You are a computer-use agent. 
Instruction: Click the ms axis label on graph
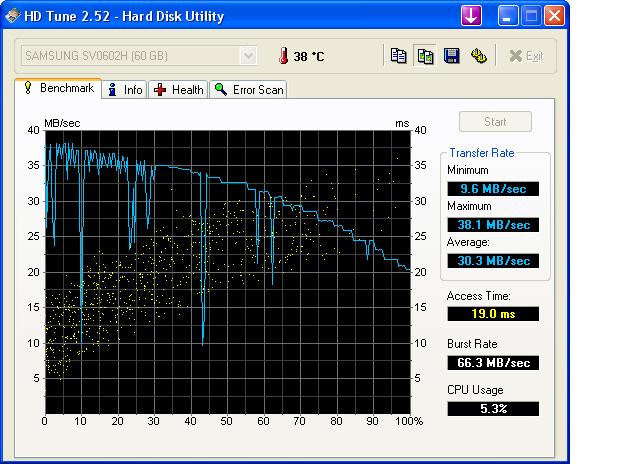[x=402, y=124]
